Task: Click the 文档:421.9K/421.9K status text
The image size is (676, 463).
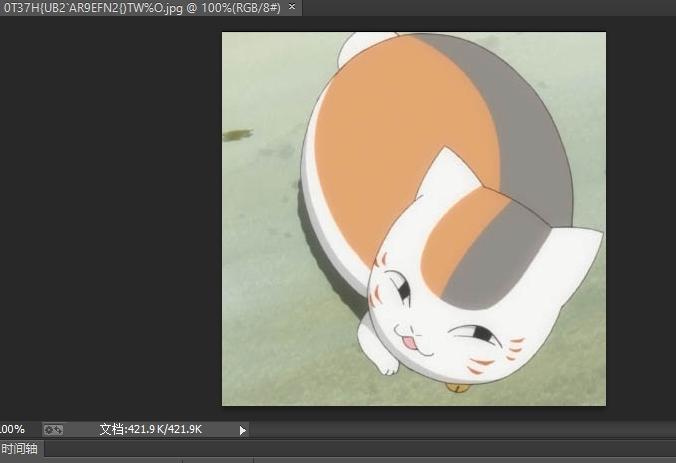Action: point(151,429)
